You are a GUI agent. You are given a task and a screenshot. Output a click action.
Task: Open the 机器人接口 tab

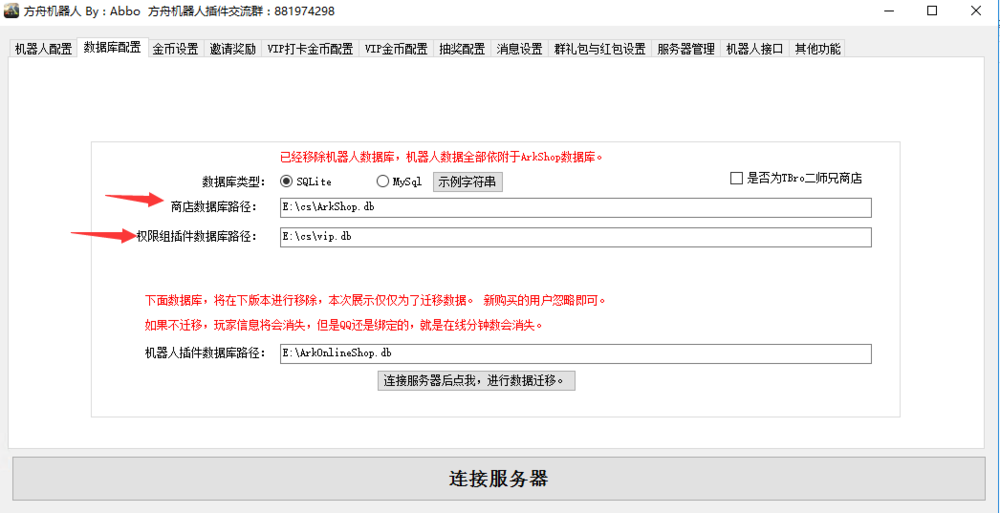pos(754,49)
